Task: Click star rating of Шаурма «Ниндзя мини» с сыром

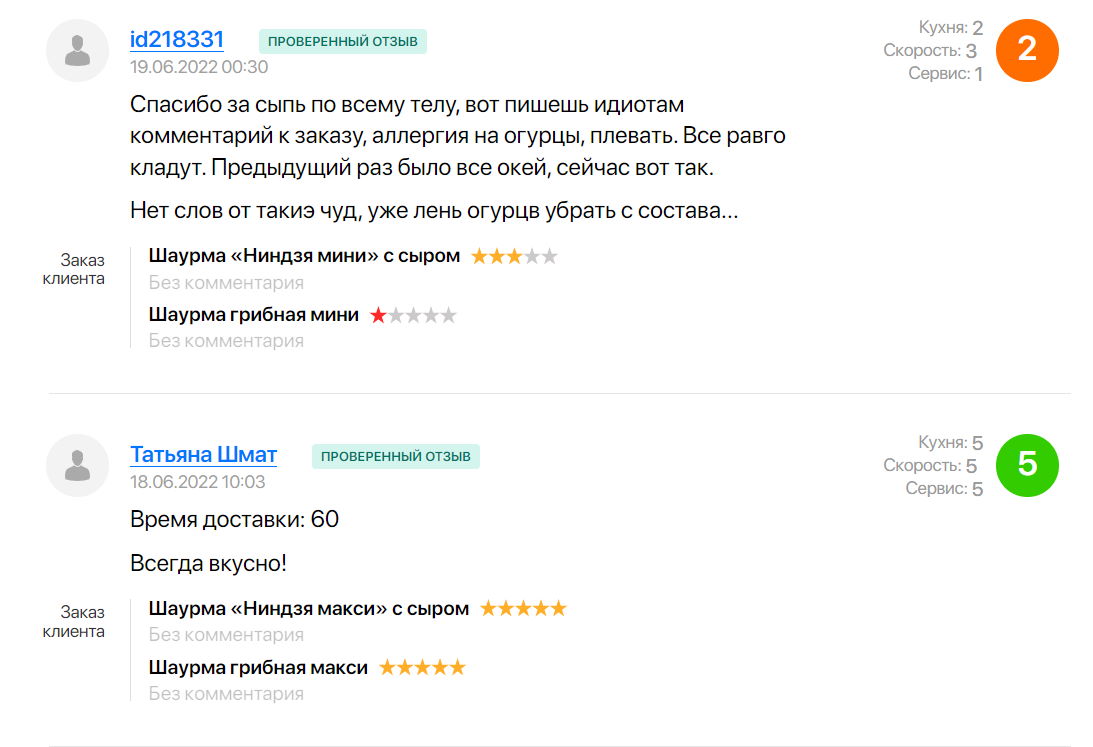Action: 514,256
